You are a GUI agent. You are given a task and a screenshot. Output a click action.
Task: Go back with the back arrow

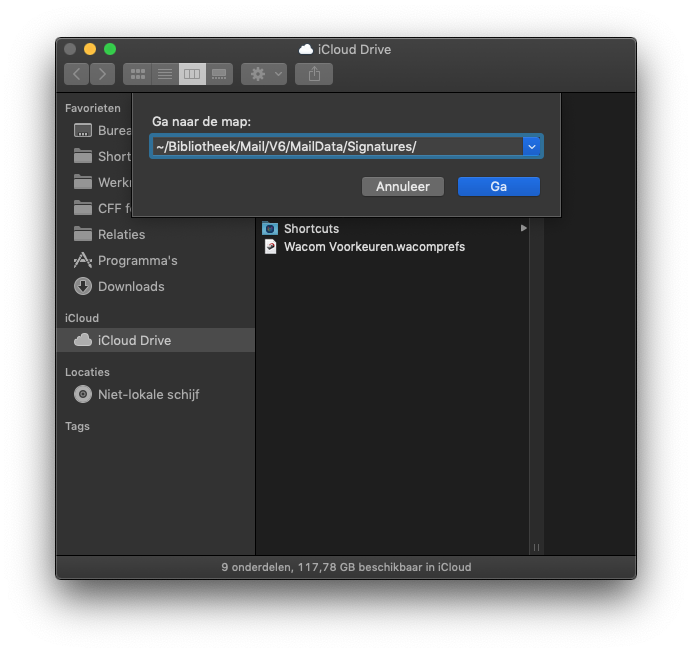click(76, 74)
